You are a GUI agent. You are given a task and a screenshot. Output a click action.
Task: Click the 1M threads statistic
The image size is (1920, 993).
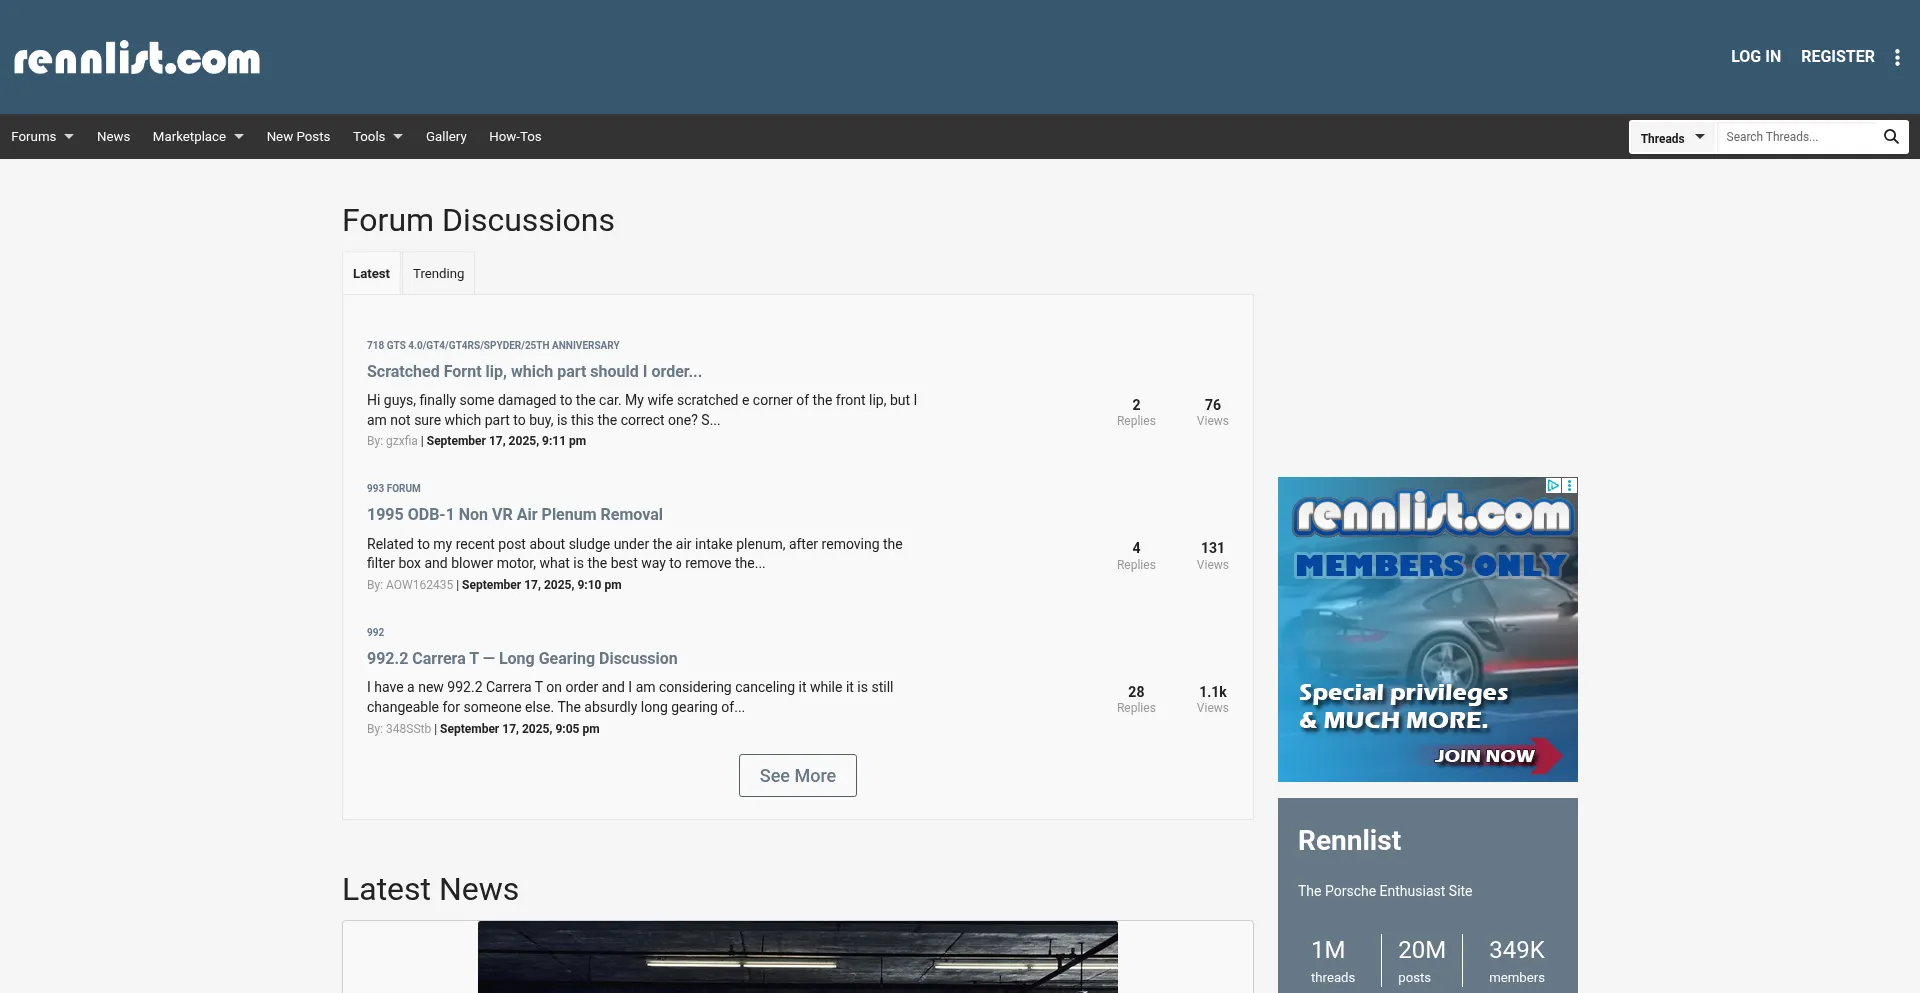click(1332, 961)
